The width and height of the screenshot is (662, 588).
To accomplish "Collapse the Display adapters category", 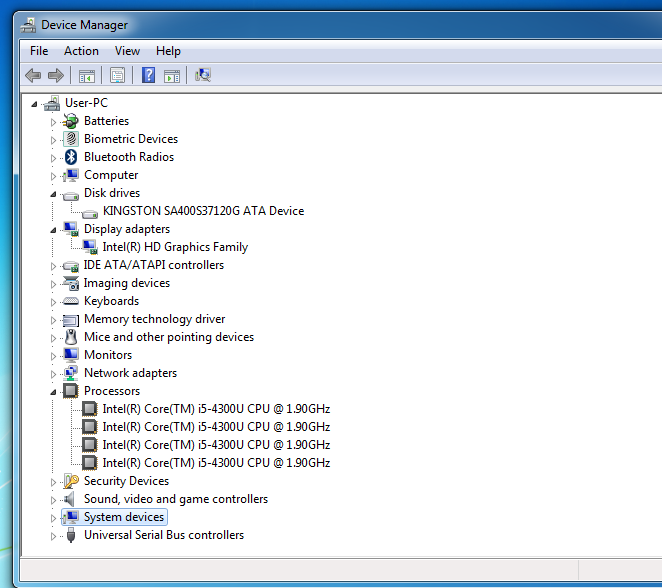I will point(53,230).
